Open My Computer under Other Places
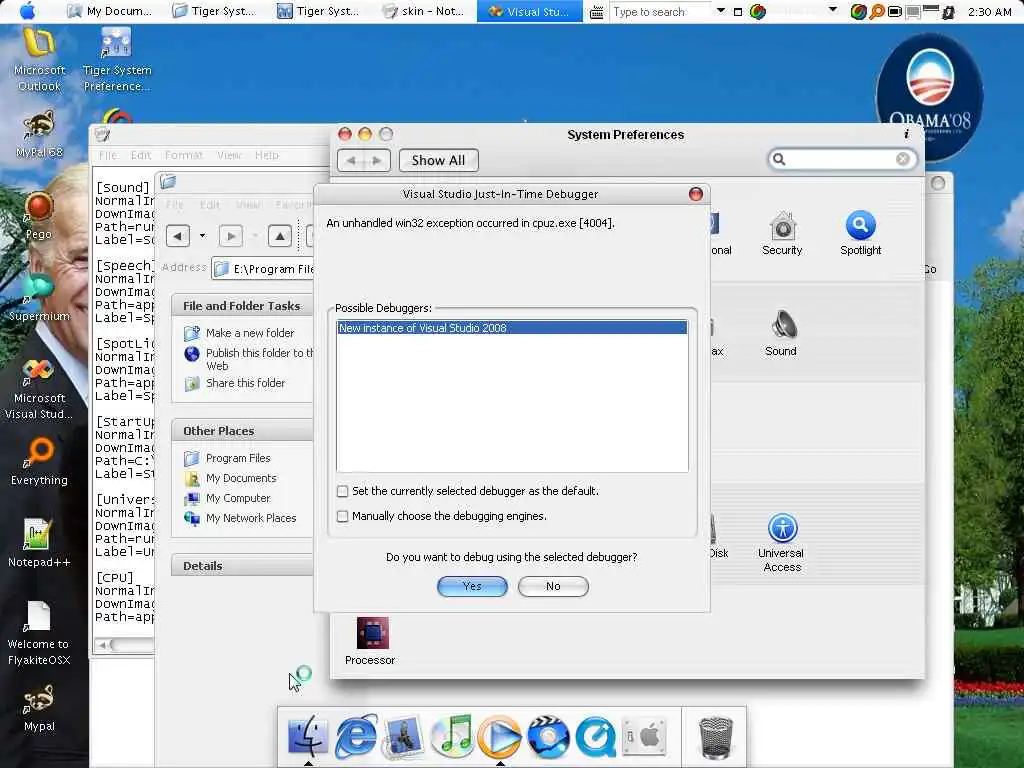The height and width of the screenshot is (768, 1024). (238, 498)
